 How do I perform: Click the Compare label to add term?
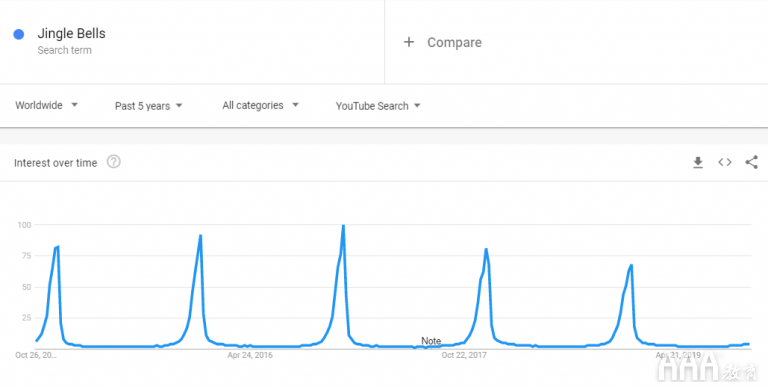pyautogui.click(x=454, y=43)
